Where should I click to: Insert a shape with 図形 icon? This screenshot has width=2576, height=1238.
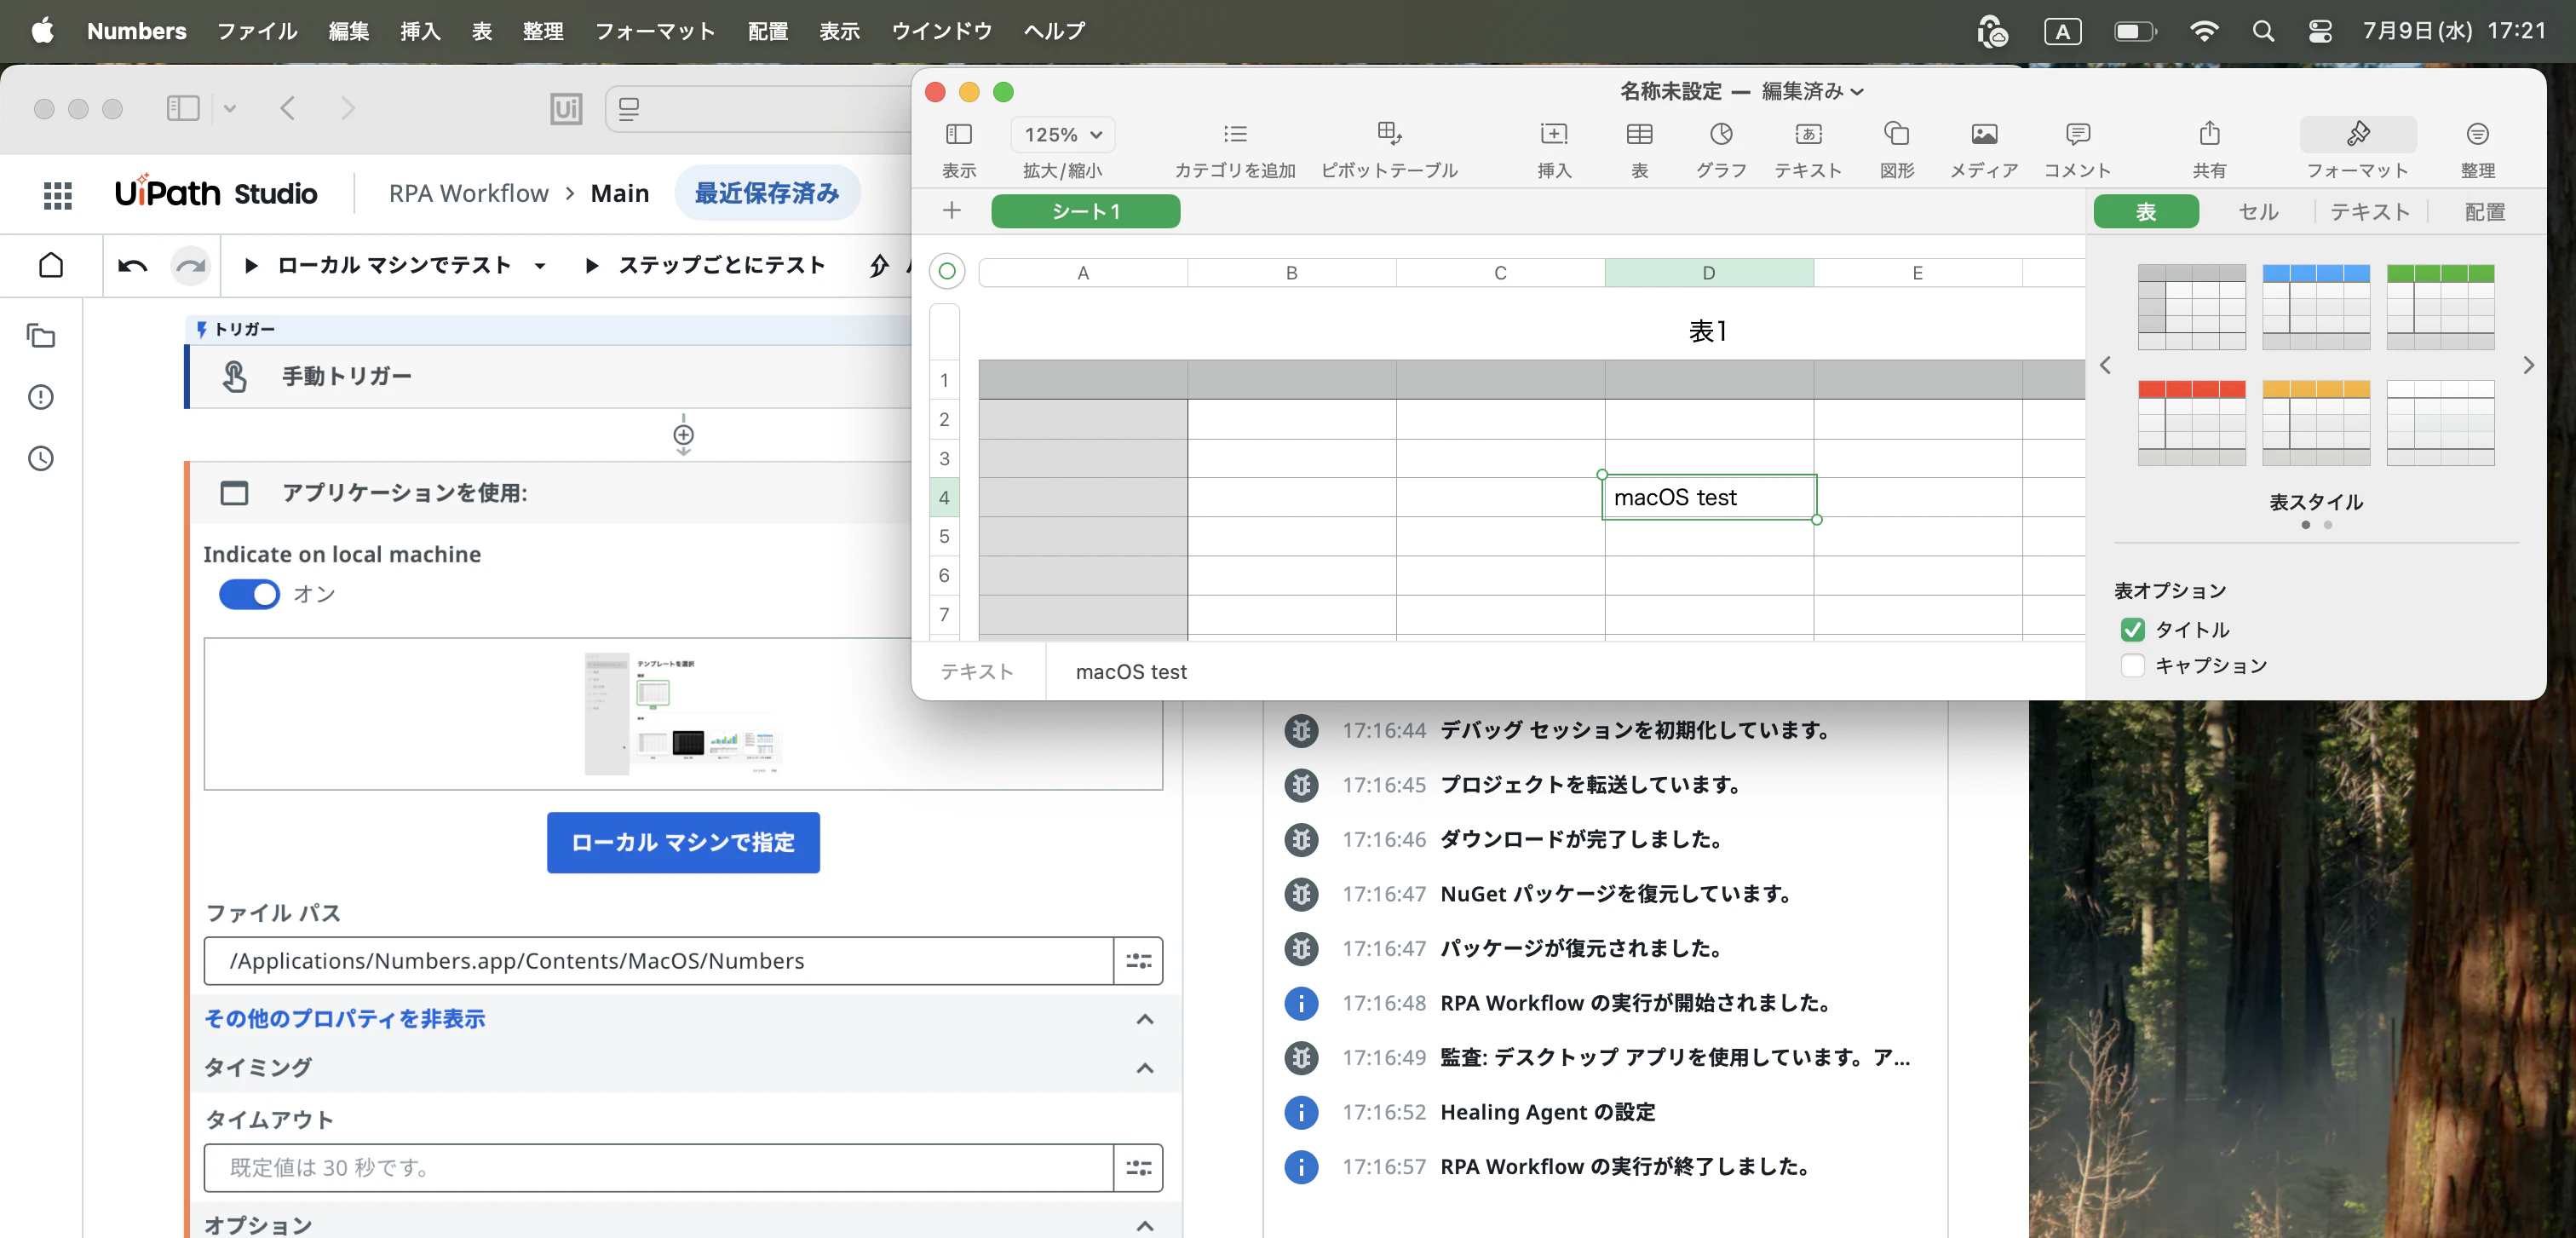click(x=1897, y=134)
